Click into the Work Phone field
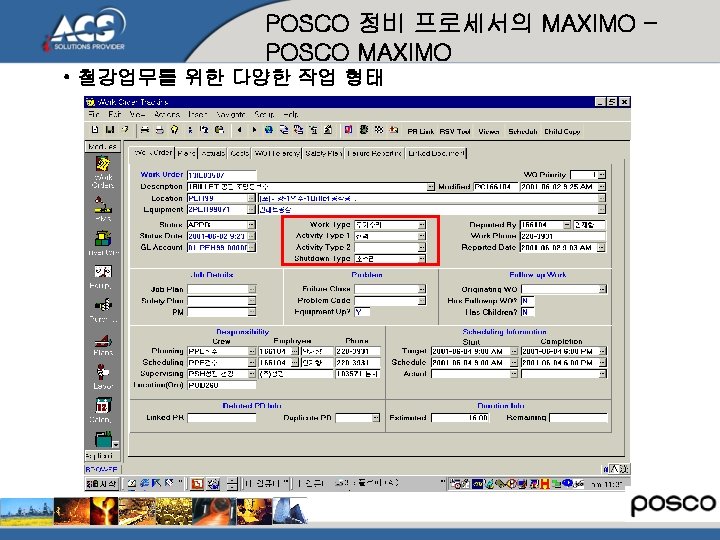The image size is (720, 540). pyautogui.click(x=562, y=236)
